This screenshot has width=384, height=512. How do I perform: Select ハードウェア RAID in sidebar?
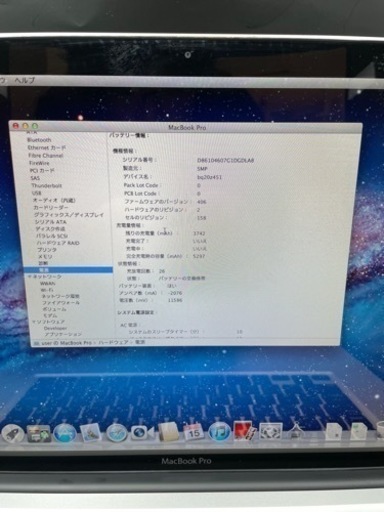pos(58,243)
